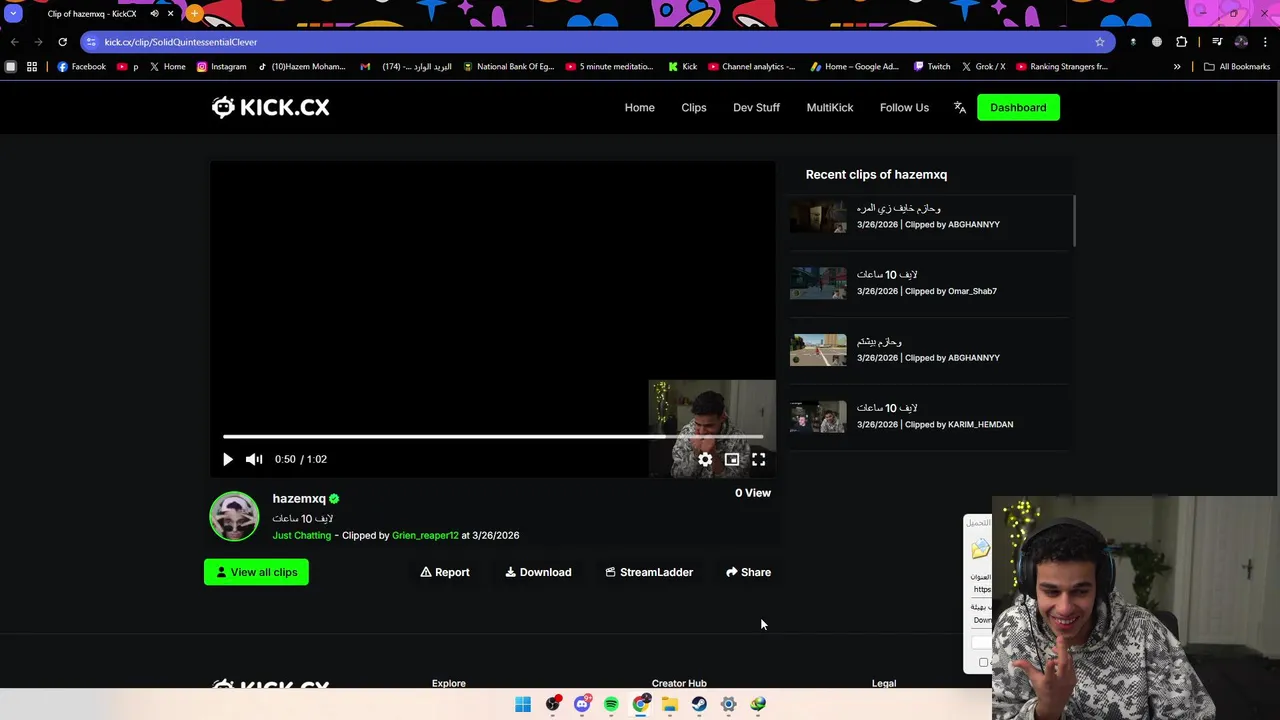The width and height of the screenshot is (1280, 720).
Task: Click the Explore footer heading
Action: pyautogui.click(x=449, y=683)
